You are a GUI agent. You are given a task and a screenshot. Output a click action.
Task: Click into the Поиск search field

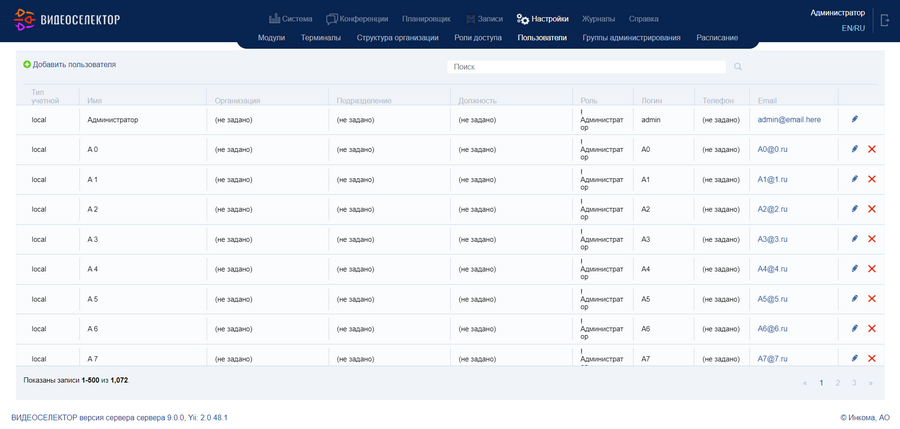click(587, 67)
